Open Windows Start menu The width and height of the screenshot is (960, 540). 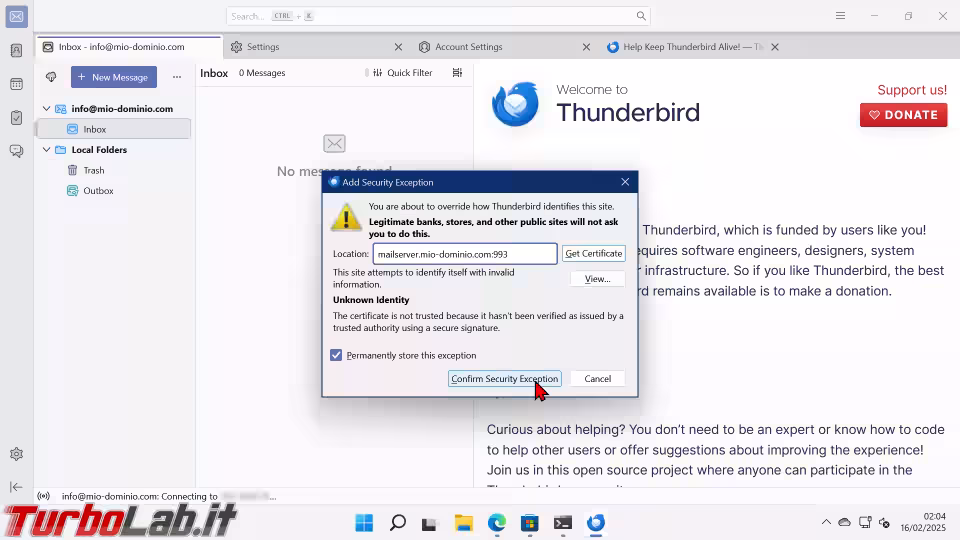[364, 523]
